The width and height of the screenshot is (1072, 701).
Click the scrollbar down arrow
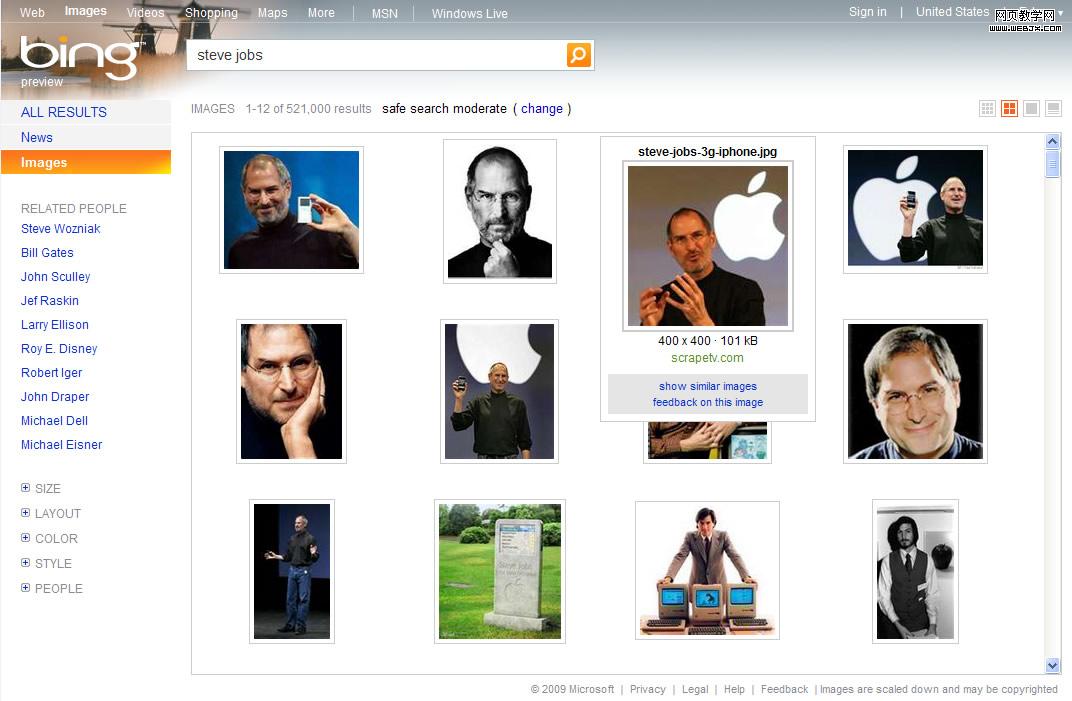(x=1052, y=665)
